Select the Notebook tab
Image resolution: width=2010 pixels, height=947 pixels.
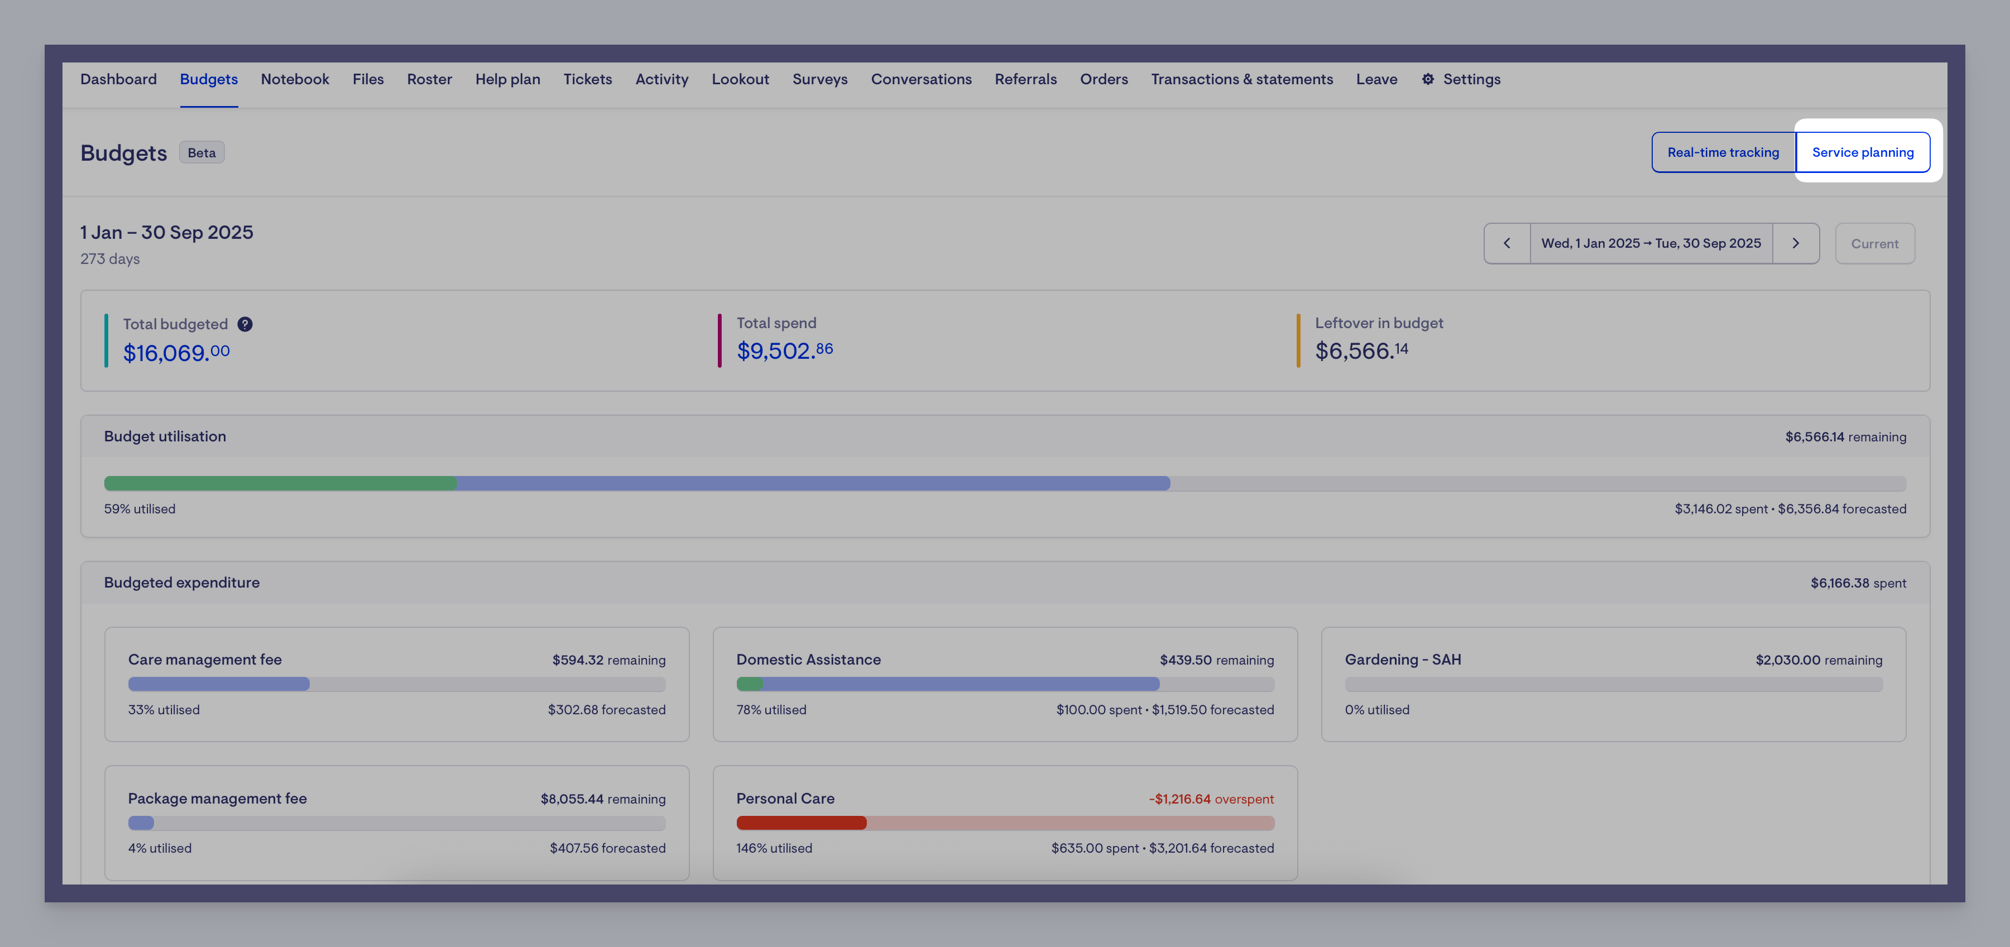pyautogui.click(x=295, y=79)
